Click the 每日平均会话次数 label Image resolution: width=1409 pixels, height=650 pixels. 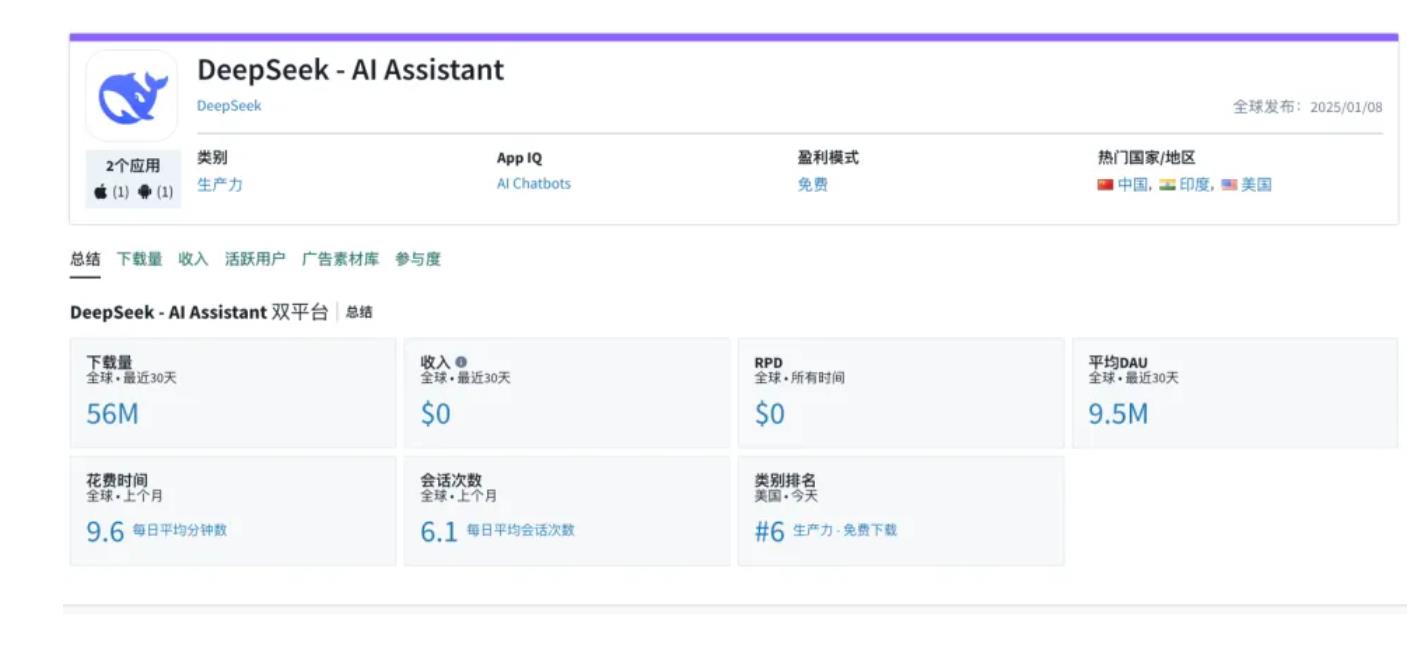[521, 530]
